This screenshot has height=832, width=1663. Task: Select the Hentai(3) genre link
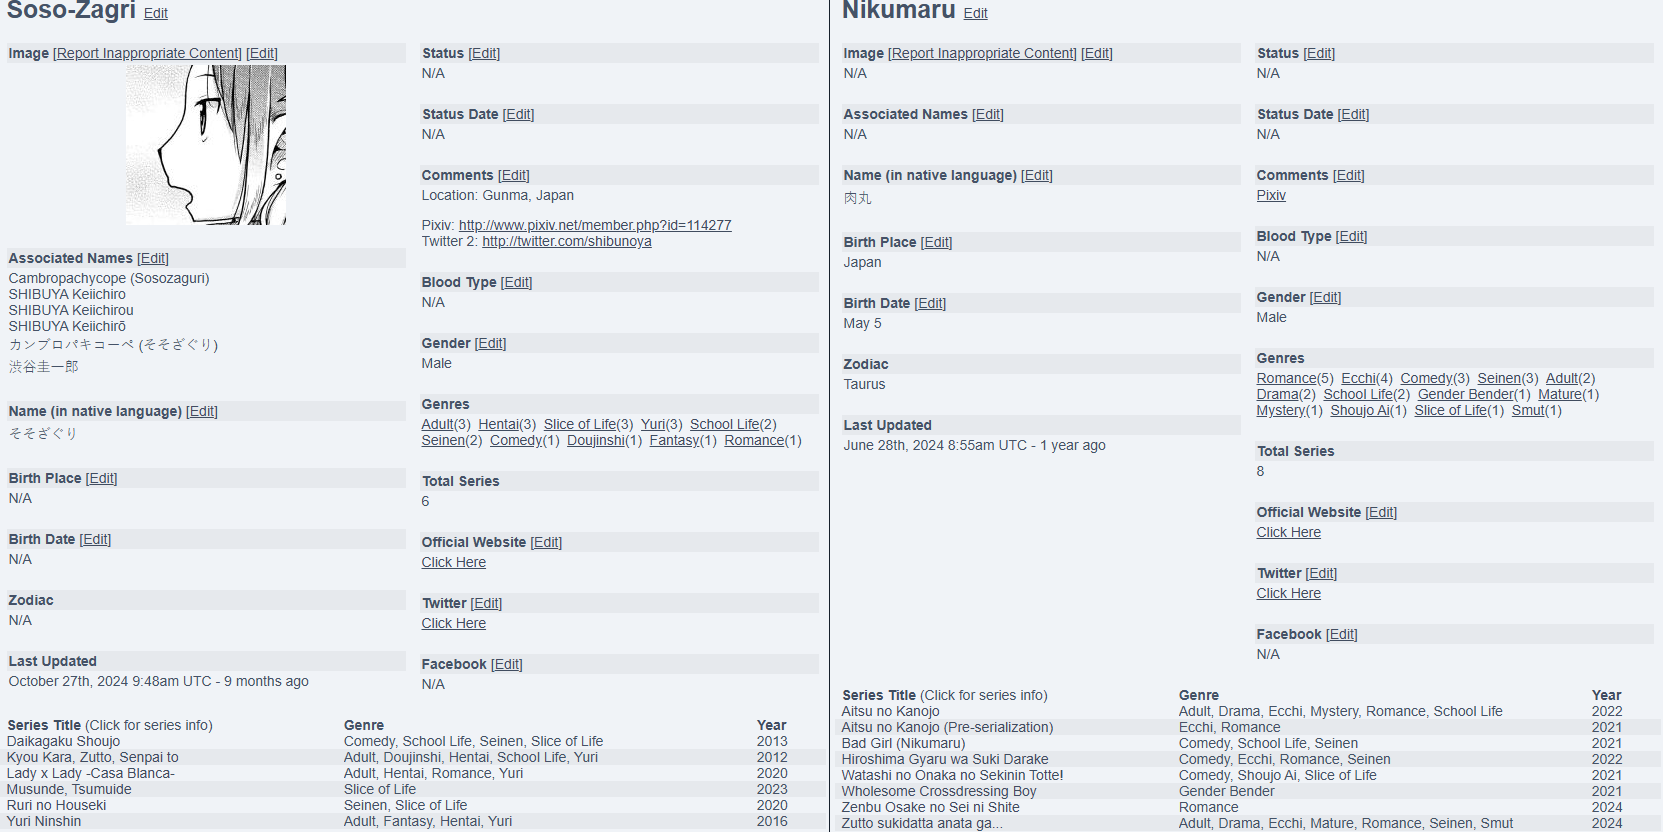(507, 424)
